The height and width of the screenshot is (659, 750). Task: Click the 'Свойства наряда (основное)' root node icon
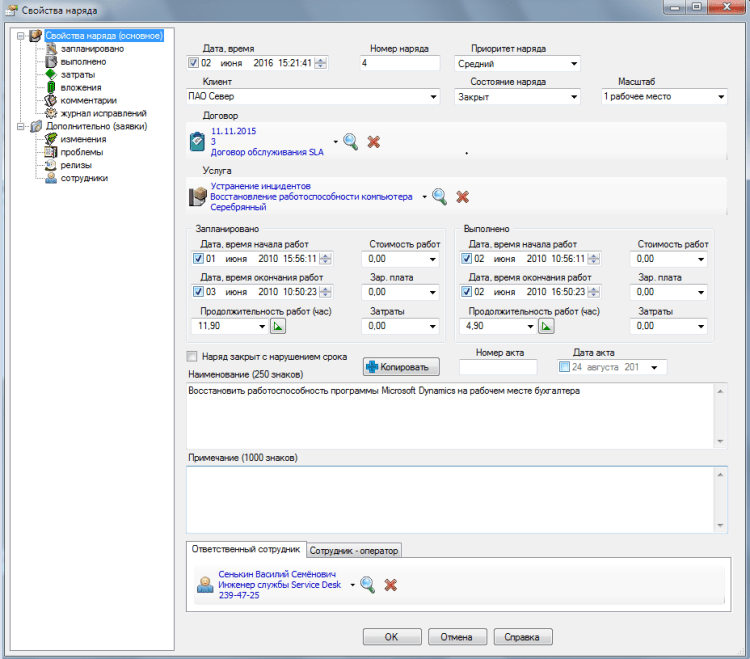click(x=36, y=35)
